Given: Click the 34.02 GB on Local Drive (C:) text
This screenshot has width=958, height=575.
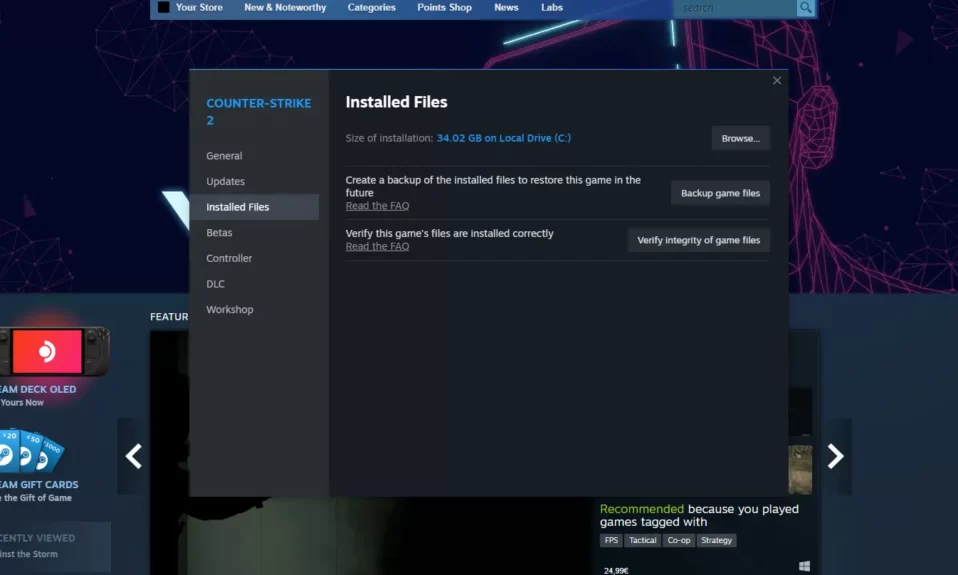Looking at the screenshot, I should [x=503, y=138].
